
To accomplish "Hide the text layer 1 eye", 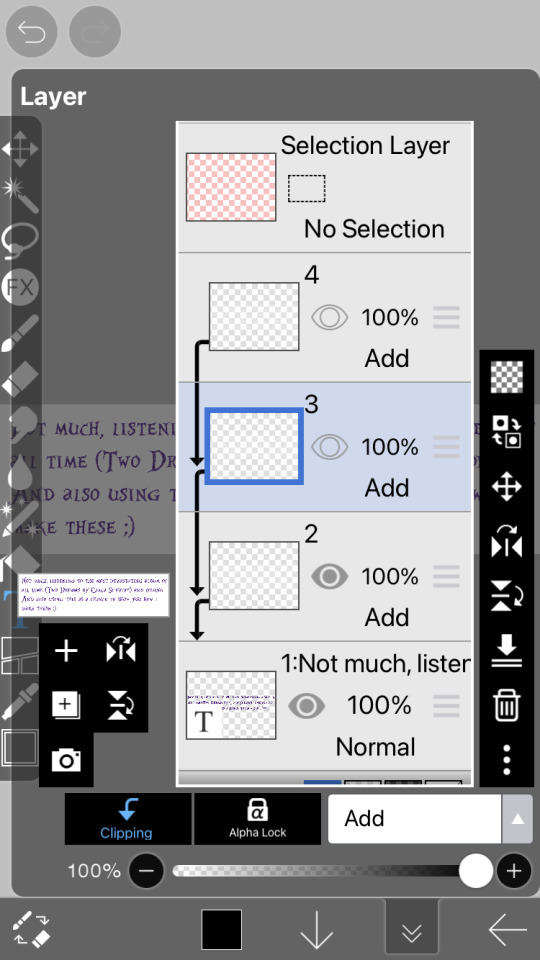I will [x=306, y=706].
